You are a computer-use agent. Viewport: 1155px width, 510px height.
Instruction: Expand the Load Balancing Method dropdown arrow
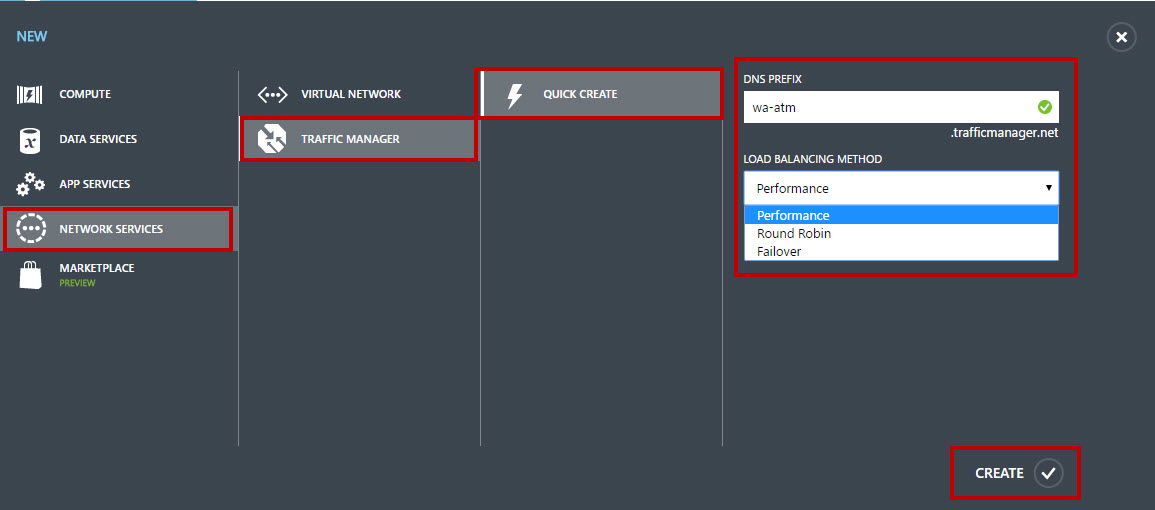1048,188
